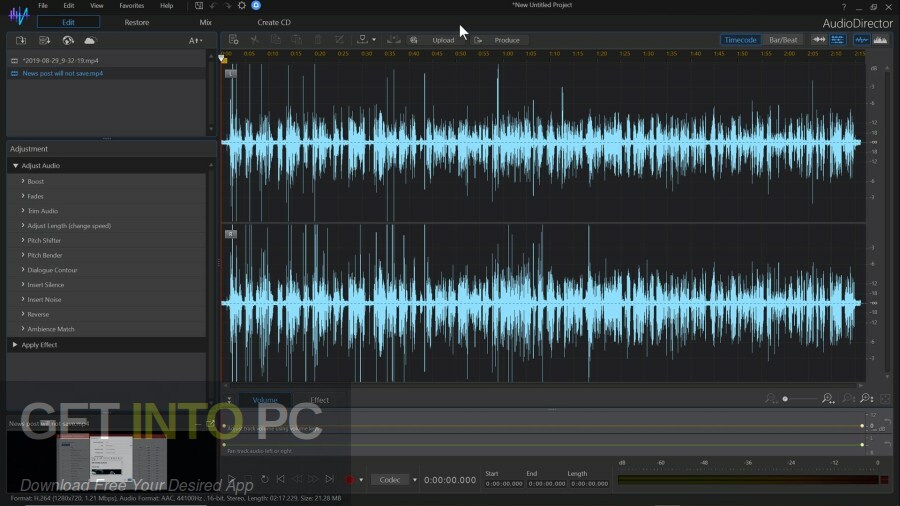Toggle the snap arrows waveform icon
The width and height of the screenshot is (900, 506).
coord(818,40)
